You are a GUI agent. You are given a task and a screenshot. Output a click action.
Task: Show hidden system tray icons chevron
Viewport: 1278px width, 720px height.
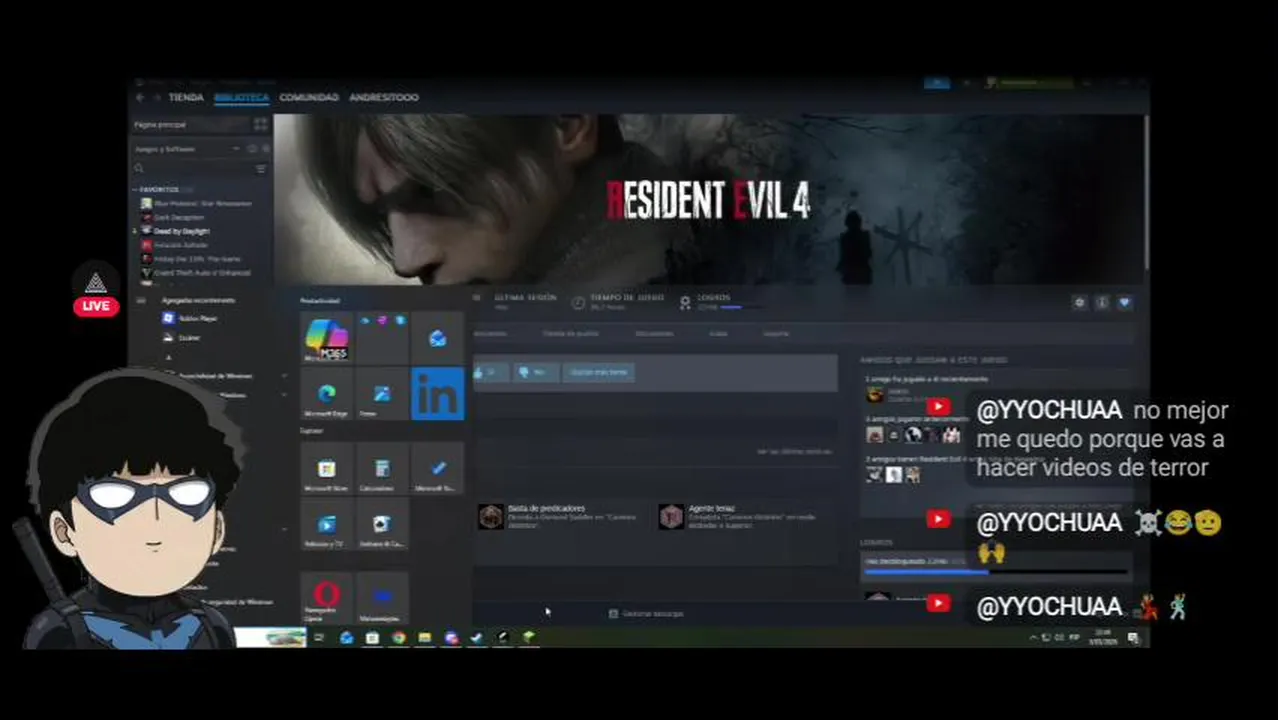pyautogui.click(x=1034, y=637)
